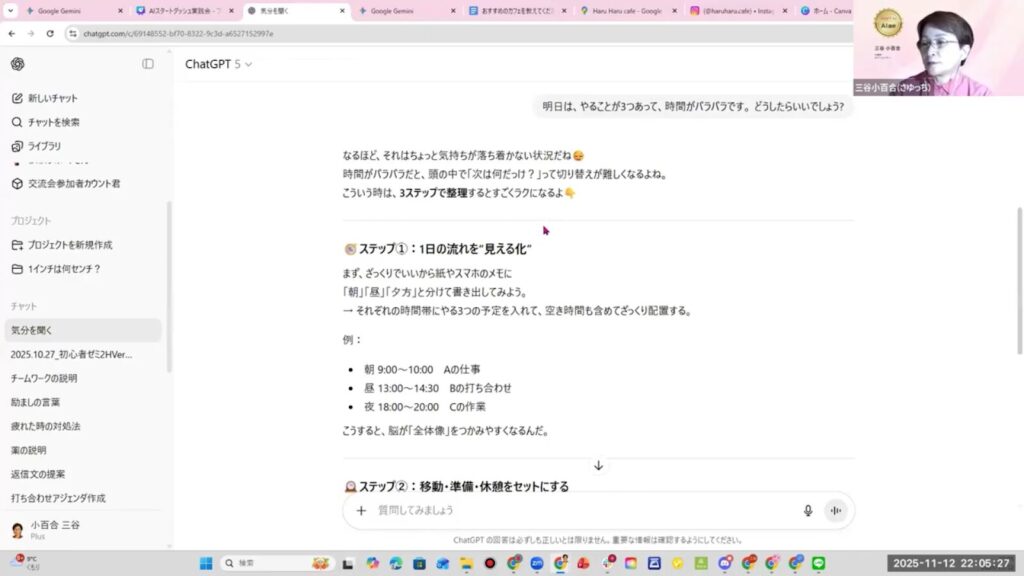The width and height of the screenshot is (1024, 576).
Task: Switch to the Haru Haru cafe browser tab
Action: [x=630, y=11]
